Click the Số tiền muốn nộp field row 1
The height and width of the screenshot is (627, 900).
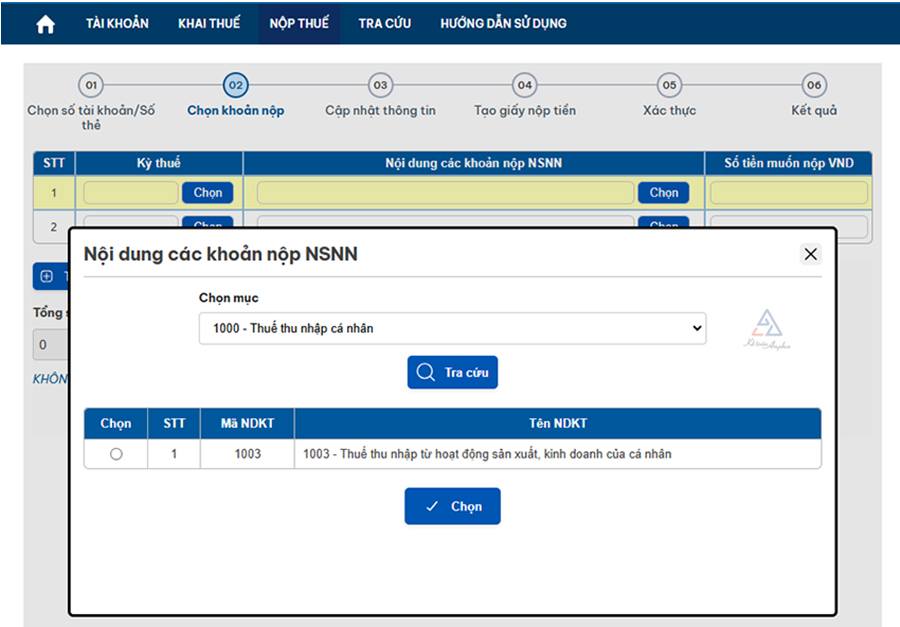pos(788,193)
